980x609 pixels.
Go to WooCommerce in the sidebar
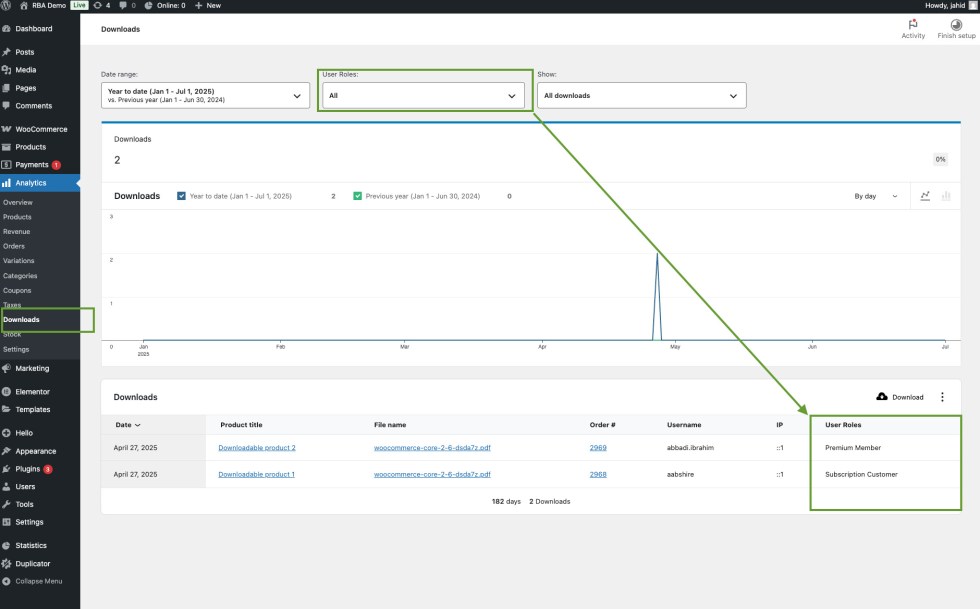coord(41,129)
